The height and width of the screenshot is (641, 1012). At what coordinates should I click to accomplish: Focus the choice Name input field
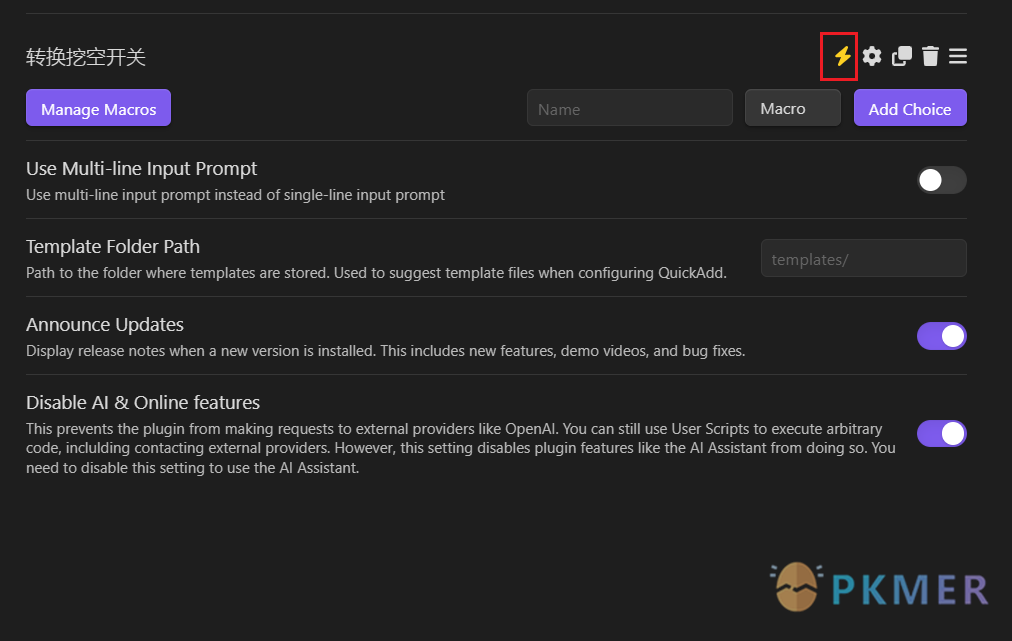(x=629, y=108)
